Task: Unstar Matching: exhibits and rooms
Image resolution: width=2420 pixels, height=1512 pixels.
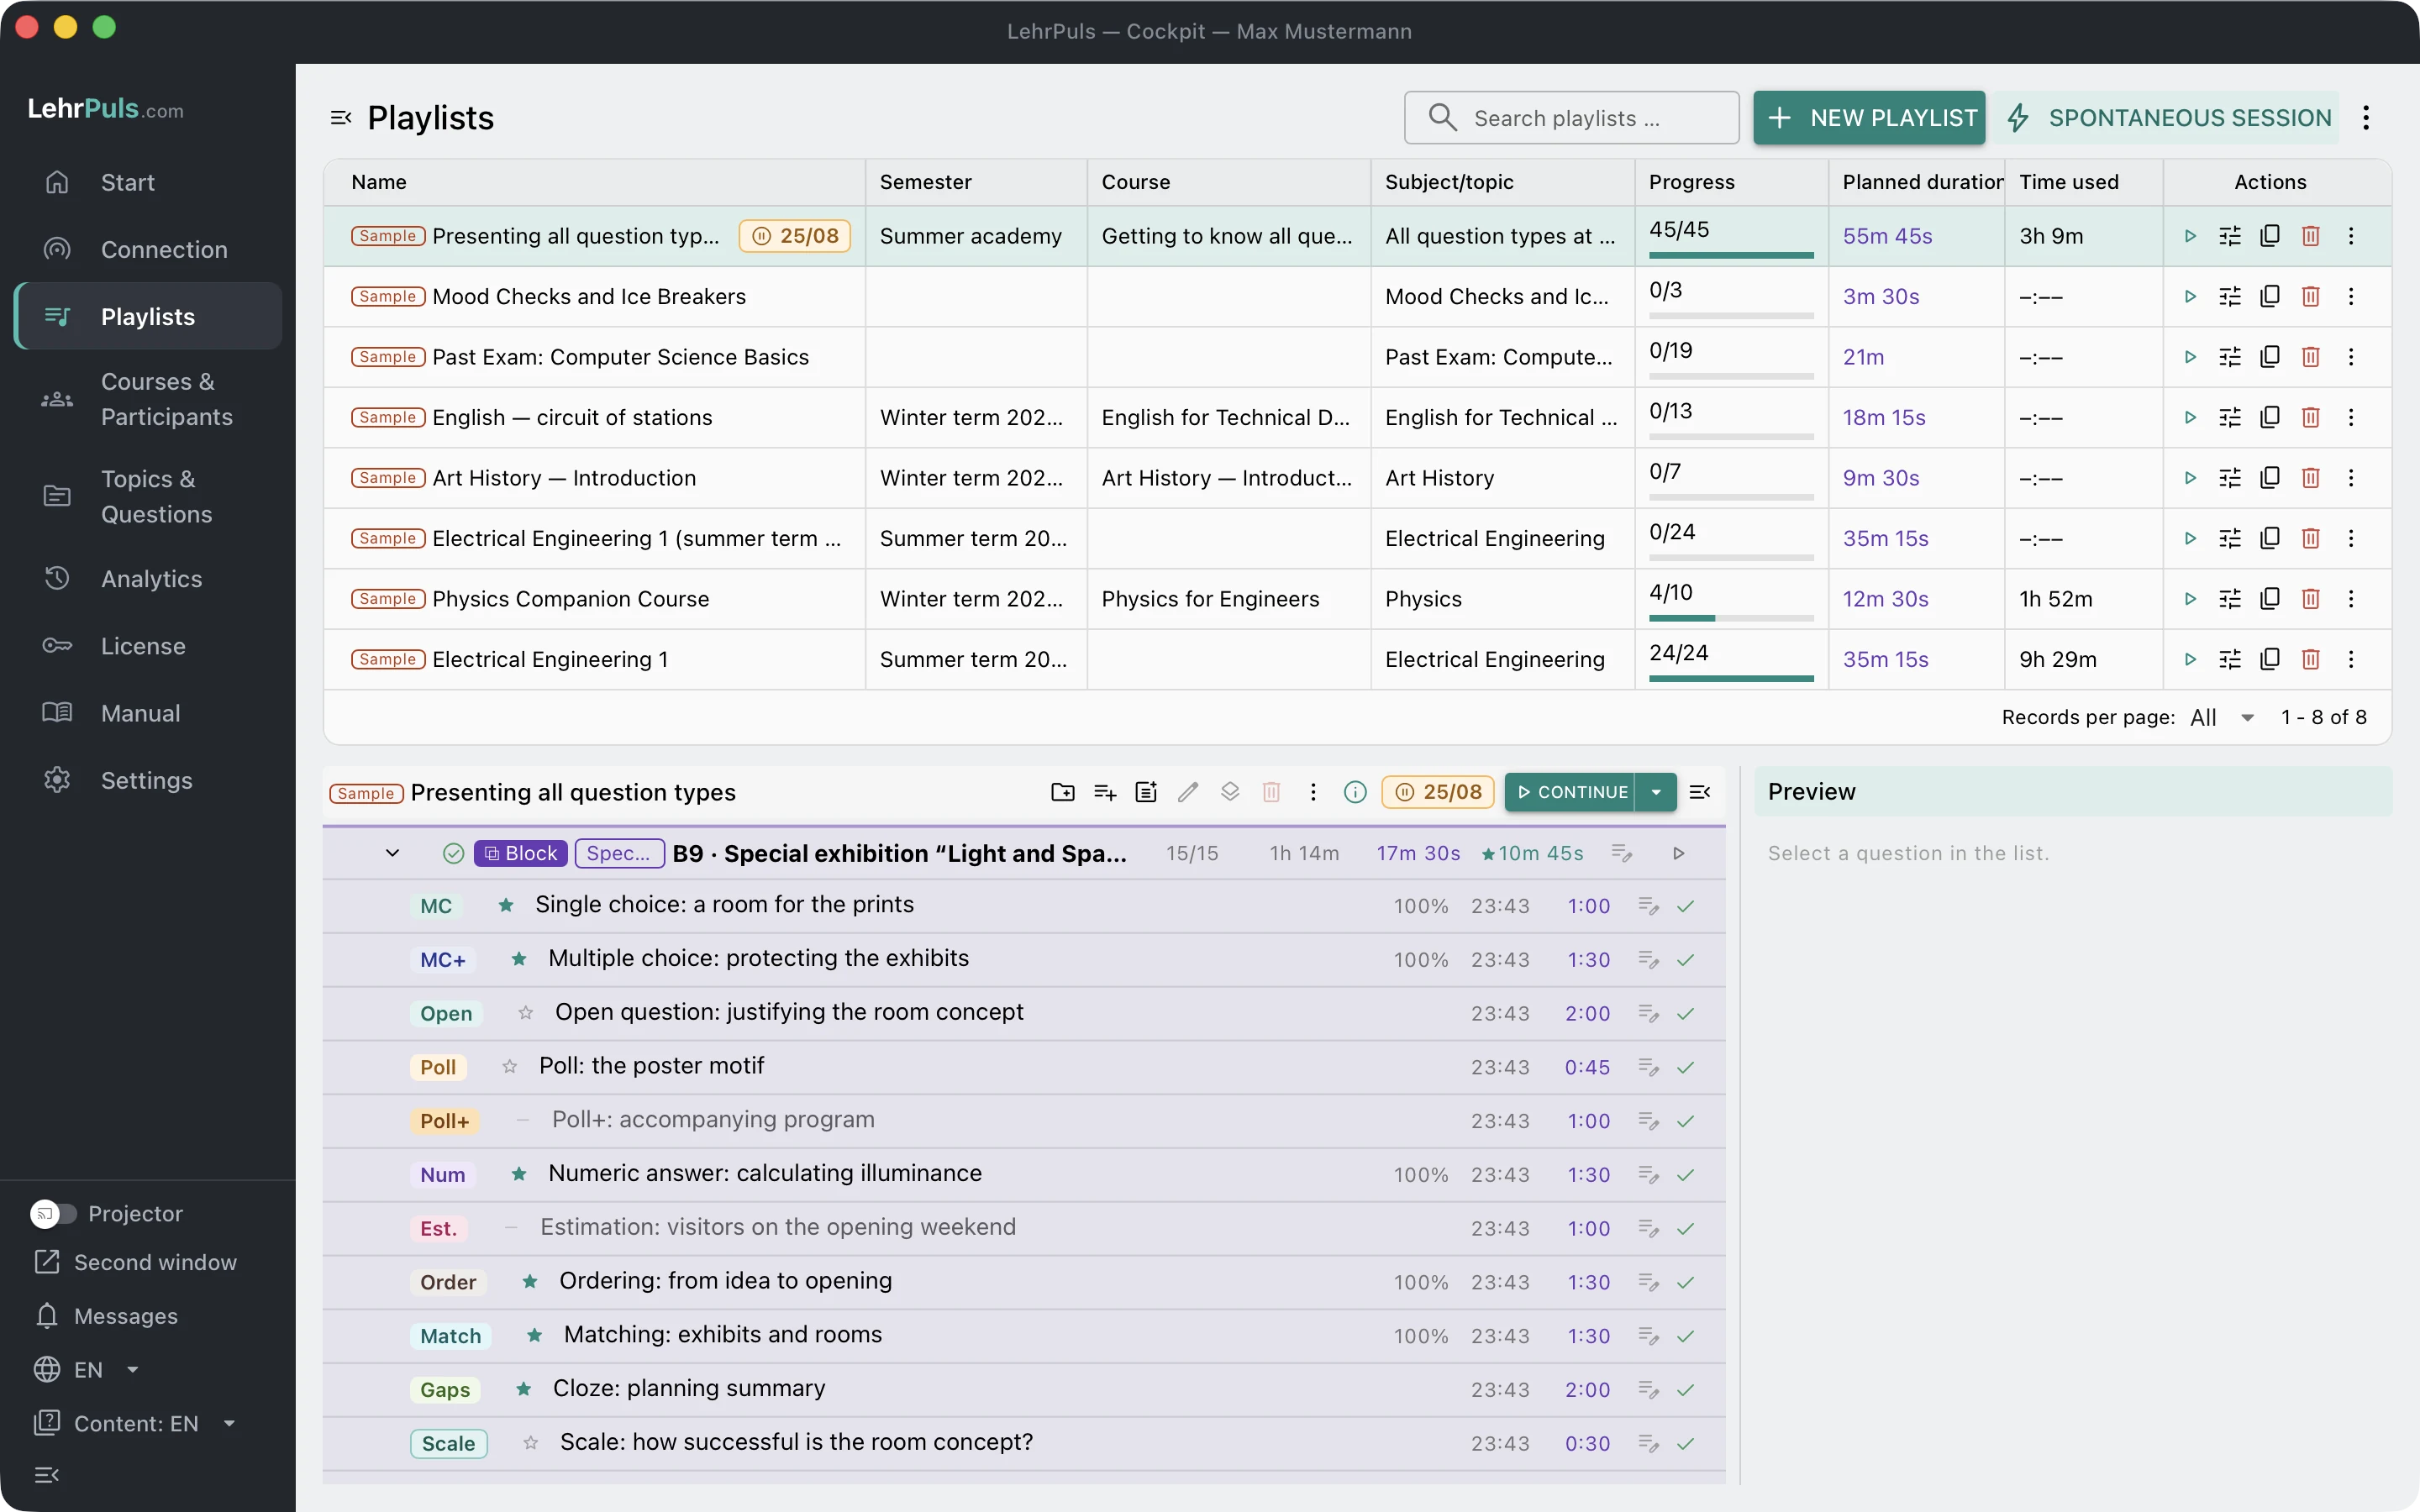Action: click(535, 1335)
